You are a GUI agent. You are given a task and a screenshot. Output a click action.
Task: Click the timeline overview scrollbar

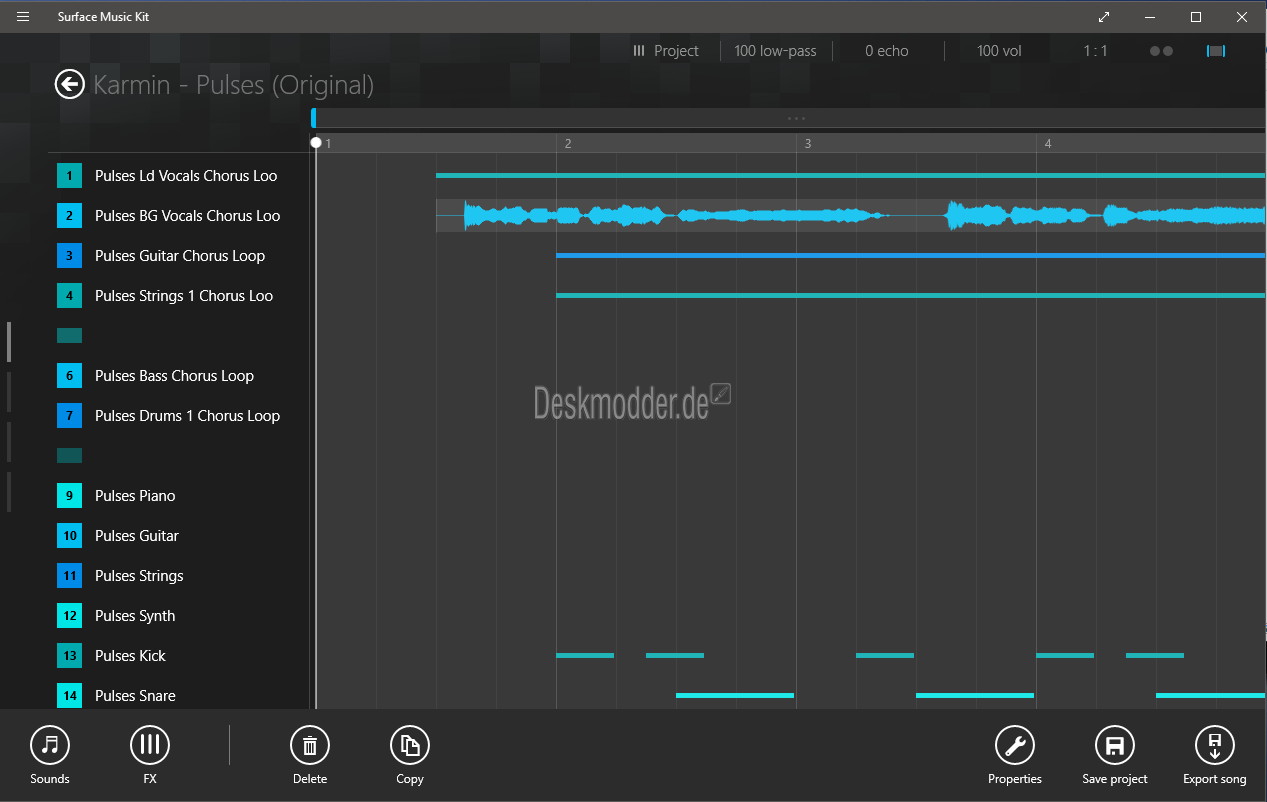tap(789, 118)
